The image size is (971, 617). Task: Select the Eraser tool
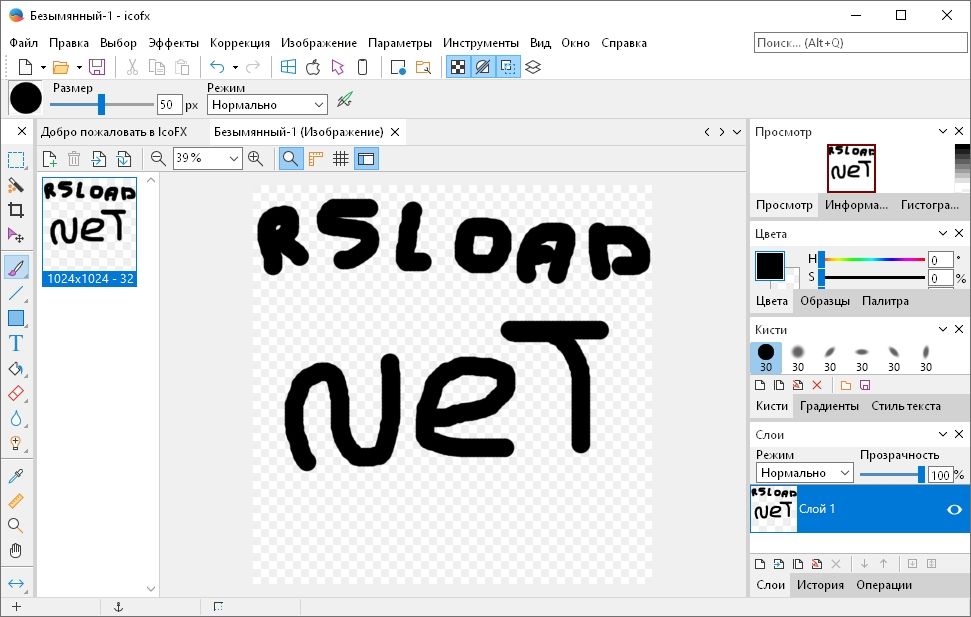16,393
